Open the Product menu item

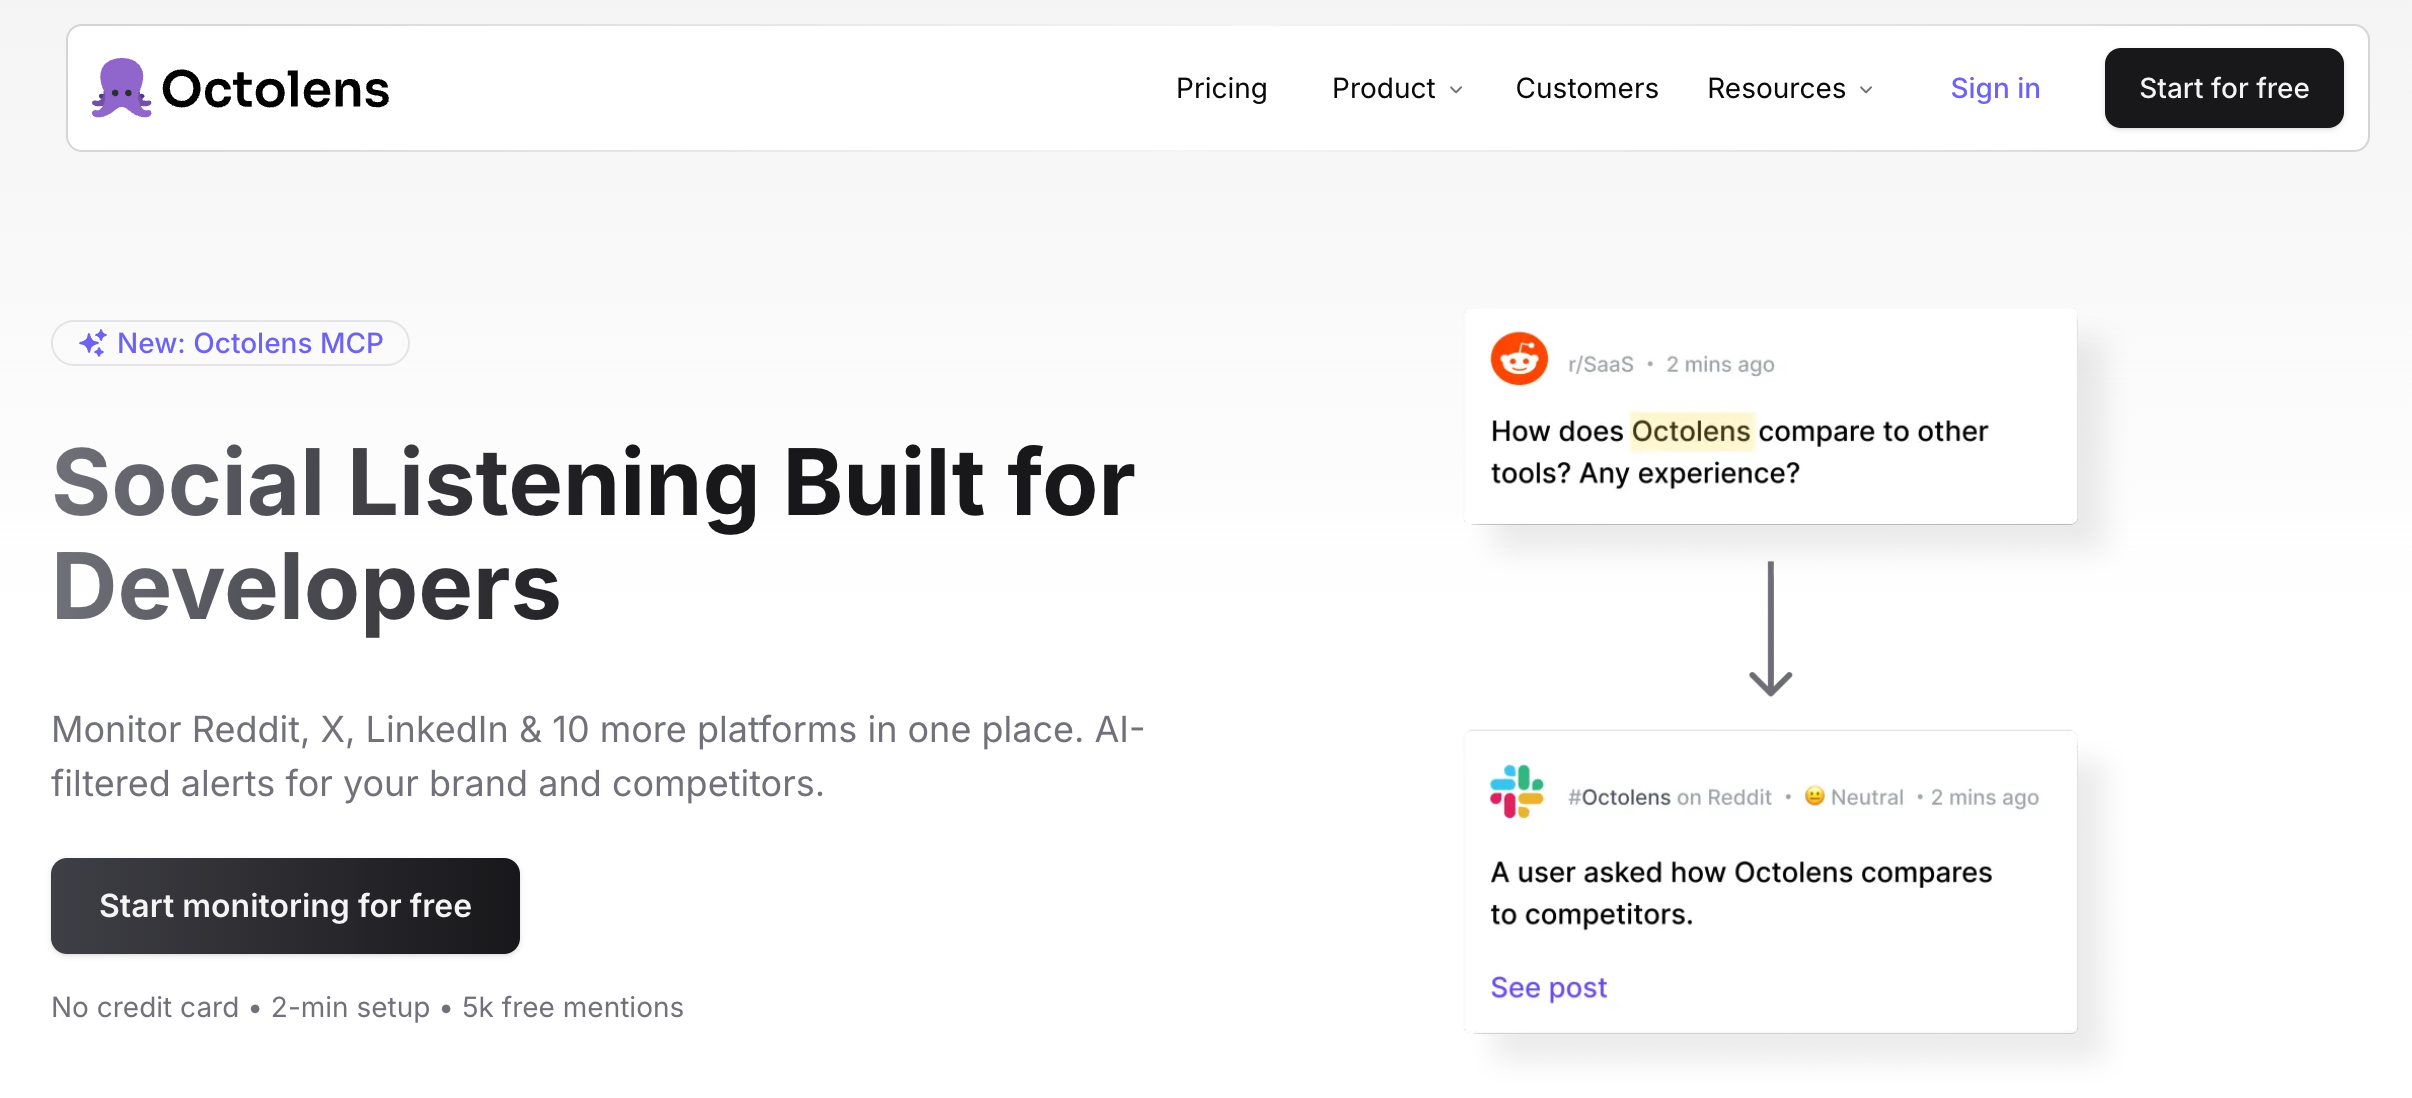coord(1383,88)
